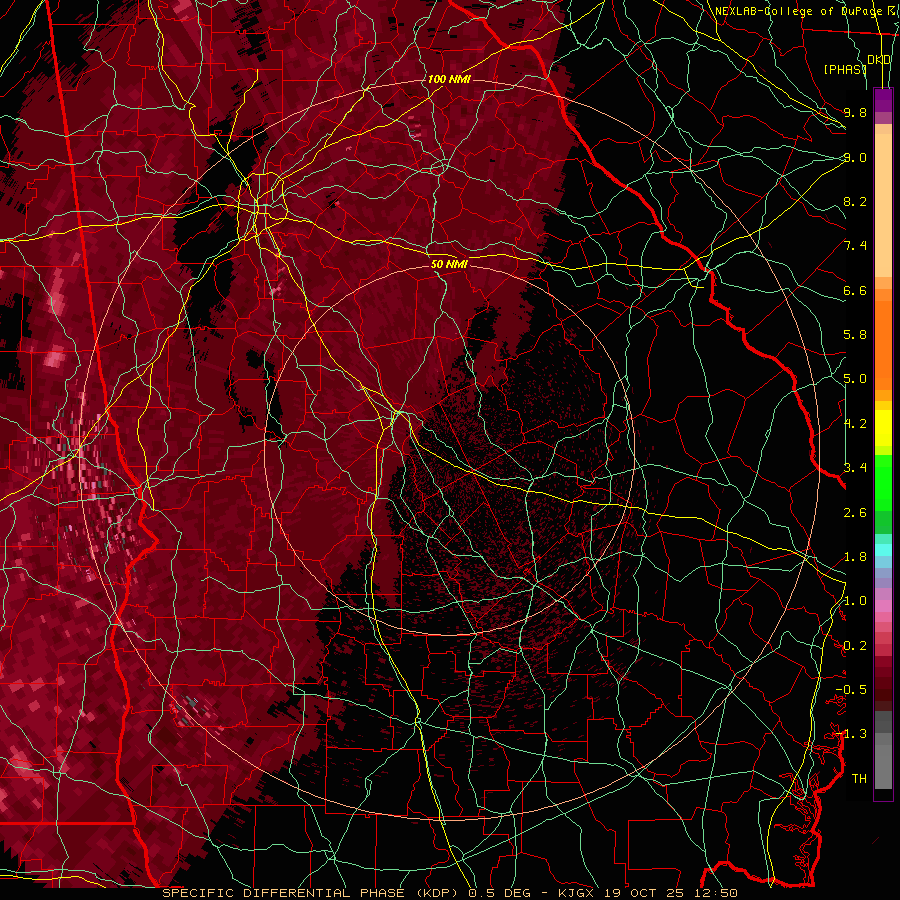Screen dimensions: 900x900
Task: Click the 7.4 legend value
Action: click(855, 246)
